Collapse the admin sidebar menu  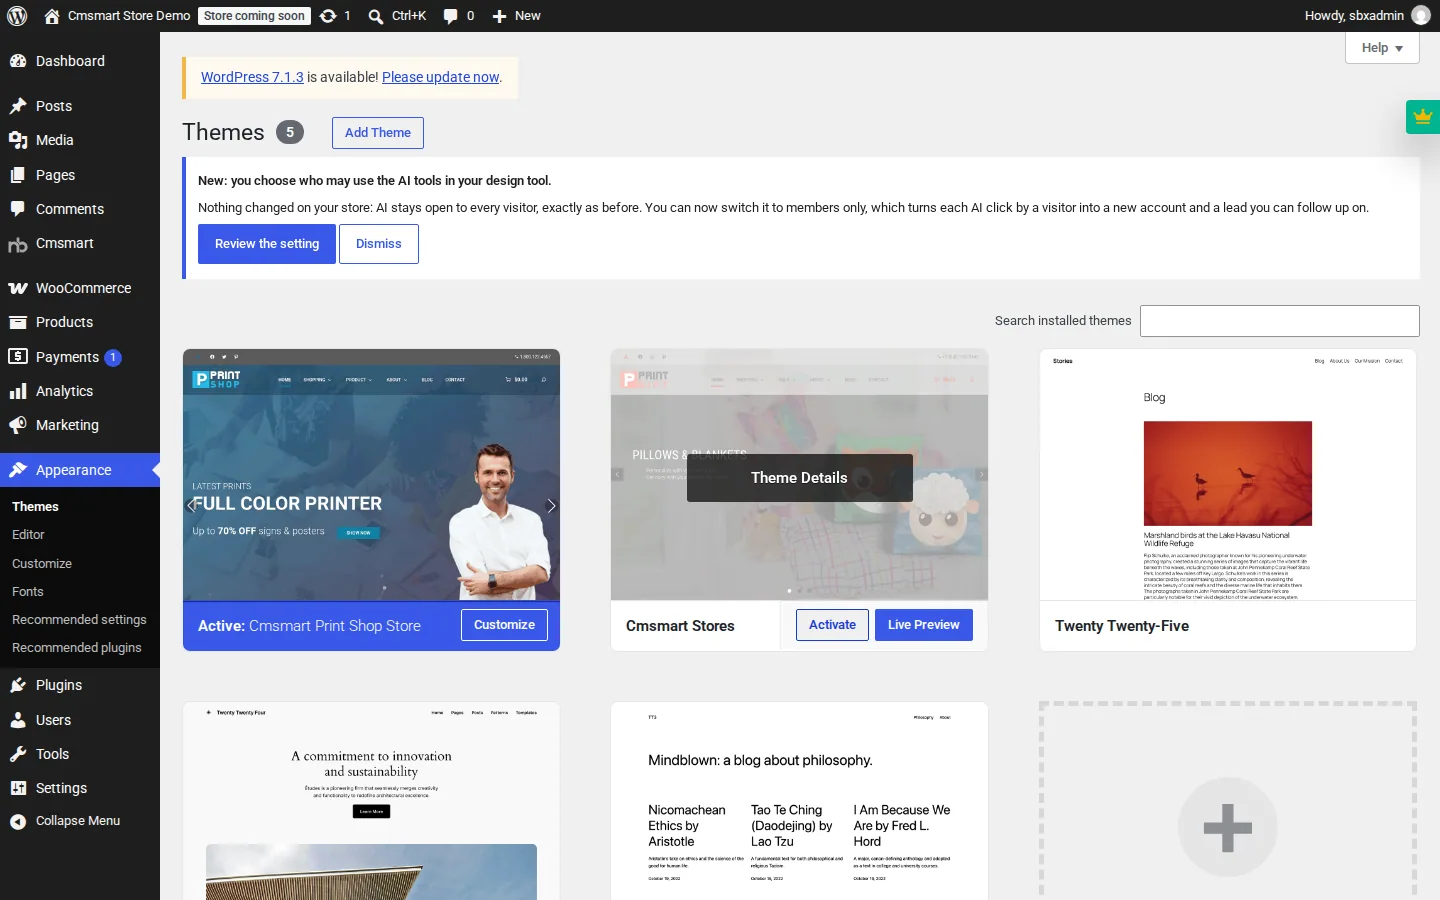[x=80, y=821]
